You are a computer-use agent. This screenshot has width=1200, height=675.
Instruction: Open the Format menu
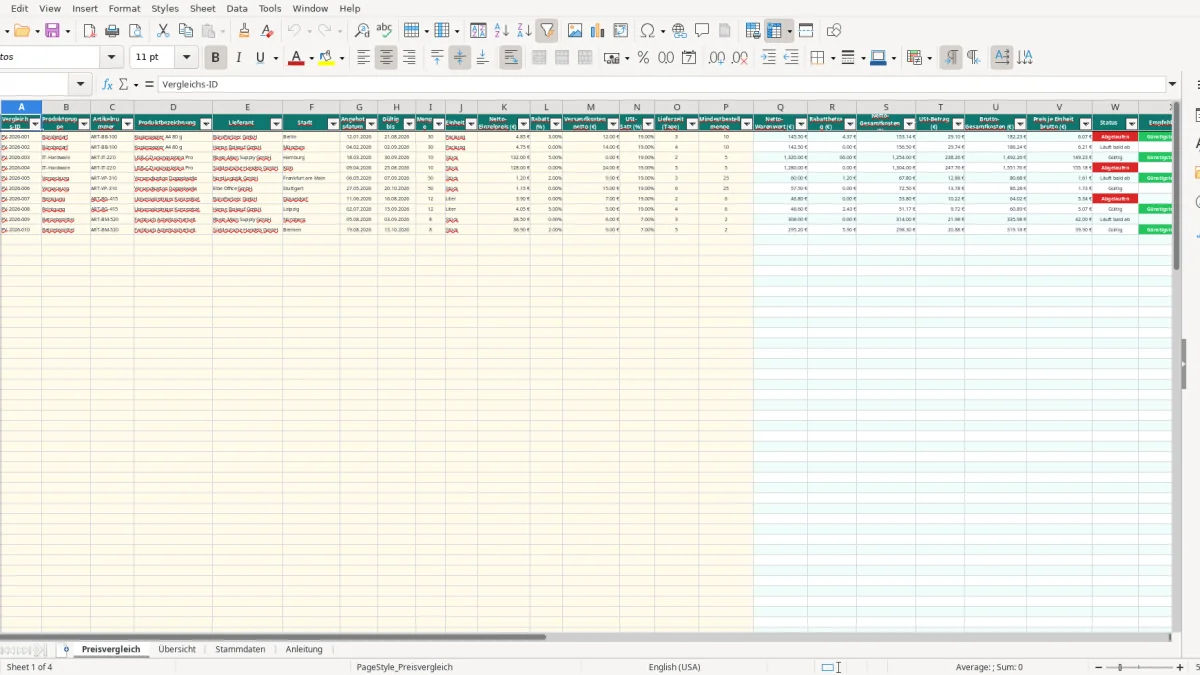click(x=125, y=8)
